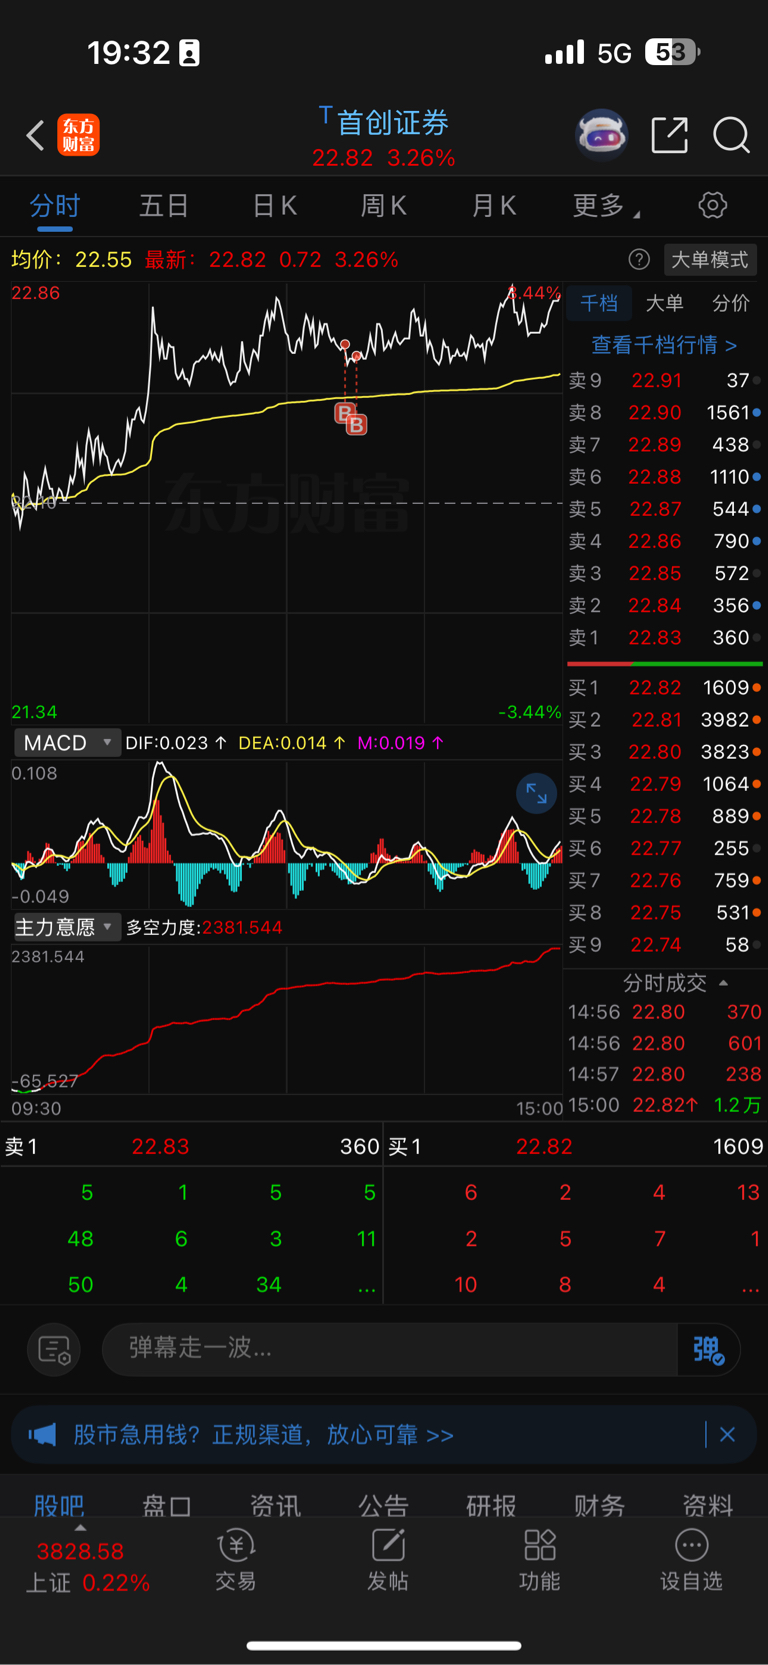
Task: Expand the 更多 chart period menu
Action: 605,206
